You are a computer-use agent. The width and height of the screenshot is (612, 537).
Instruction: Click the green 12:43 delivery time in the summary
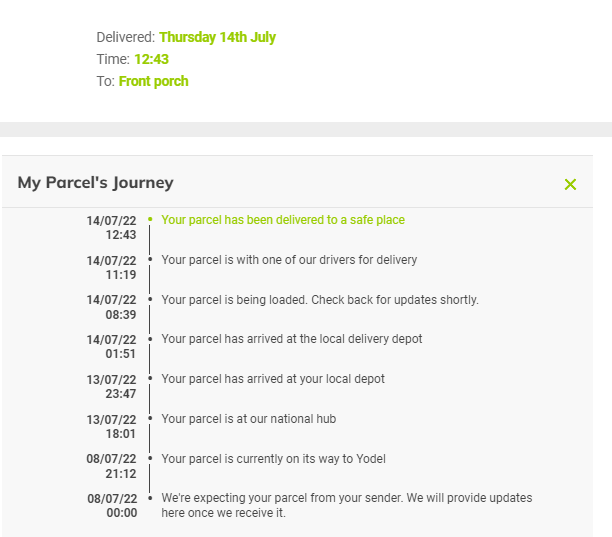(x=151, y=59)
